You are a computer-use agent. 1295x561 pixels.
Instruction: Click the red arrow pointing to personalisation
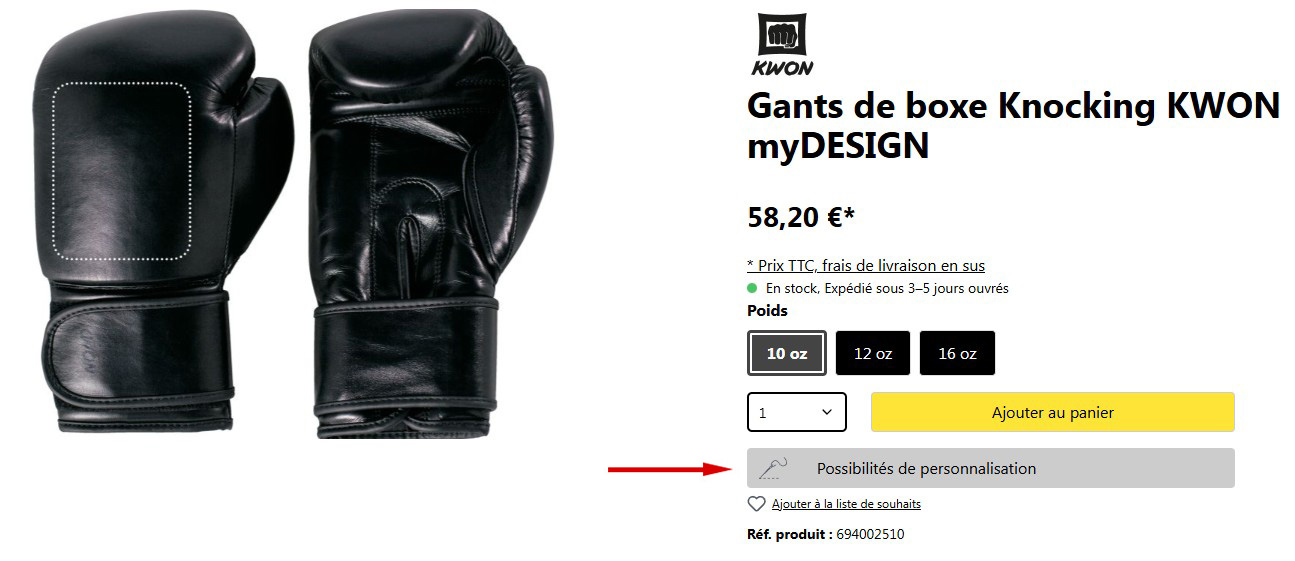(x=671, y=468)
